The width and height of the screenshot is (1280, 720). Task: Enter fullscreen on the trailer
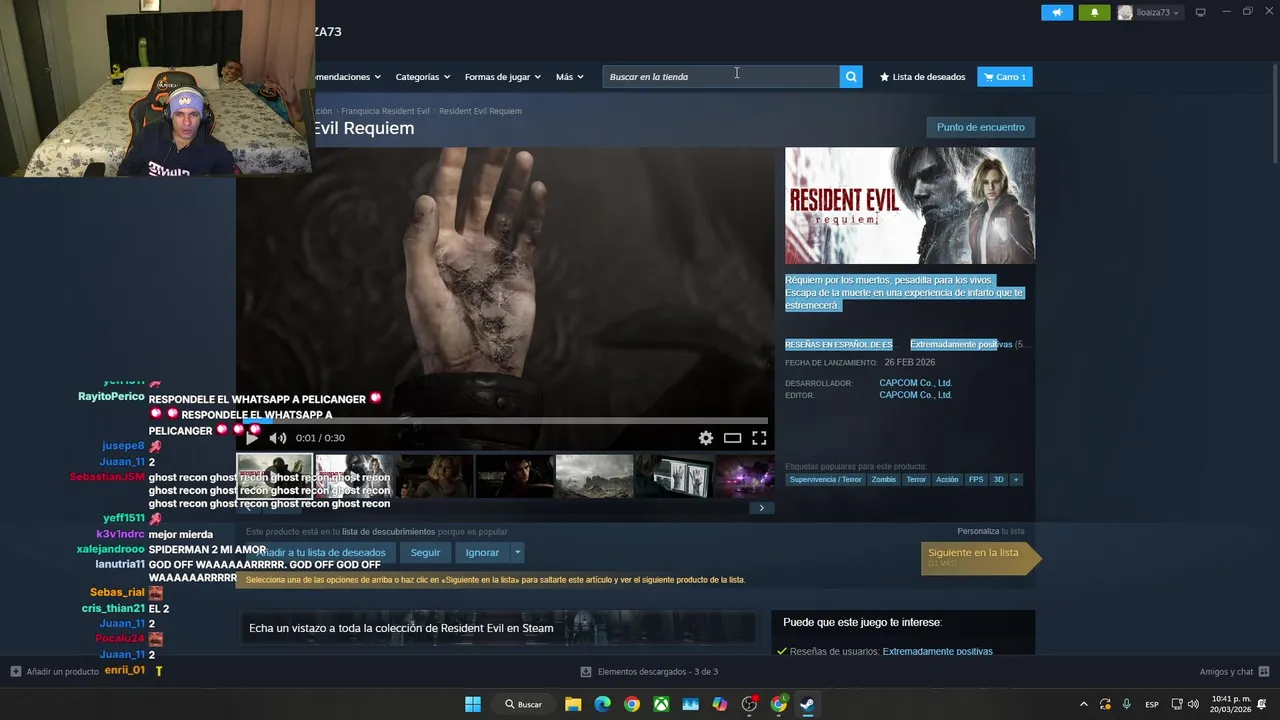pos(759,438)
